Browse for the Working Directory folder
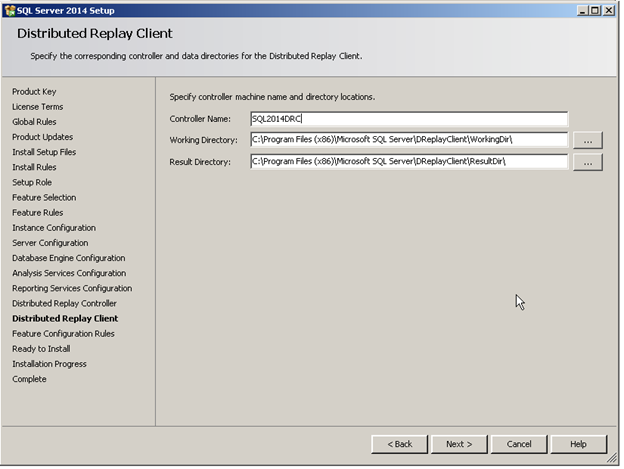Screen dimensions: 624x469 (588, 140)
